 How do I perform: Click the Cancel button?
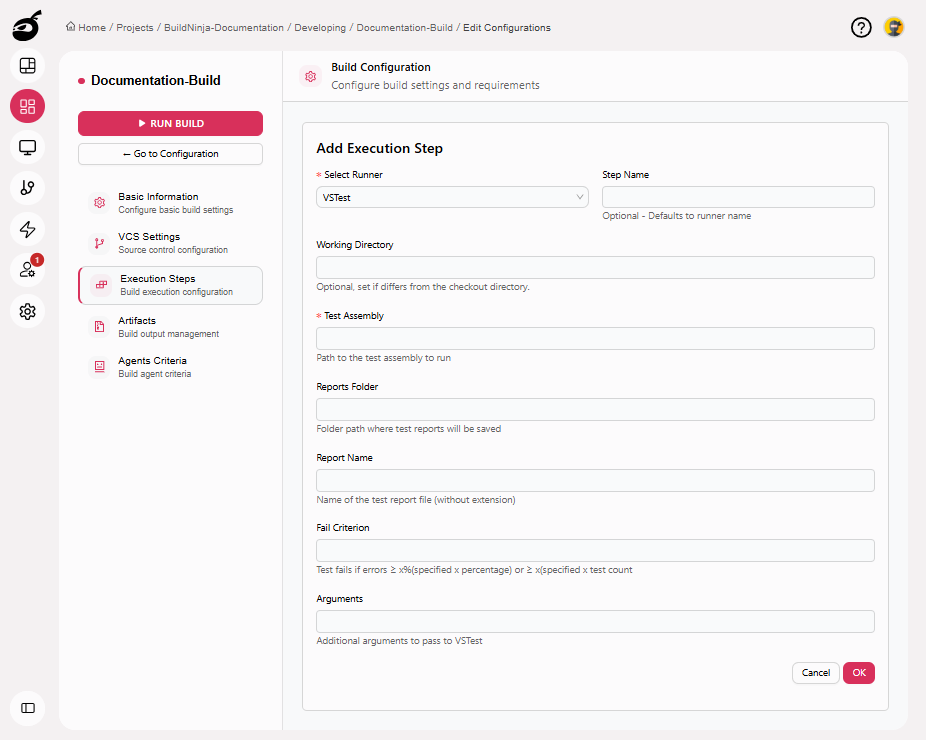coord(815,673)
